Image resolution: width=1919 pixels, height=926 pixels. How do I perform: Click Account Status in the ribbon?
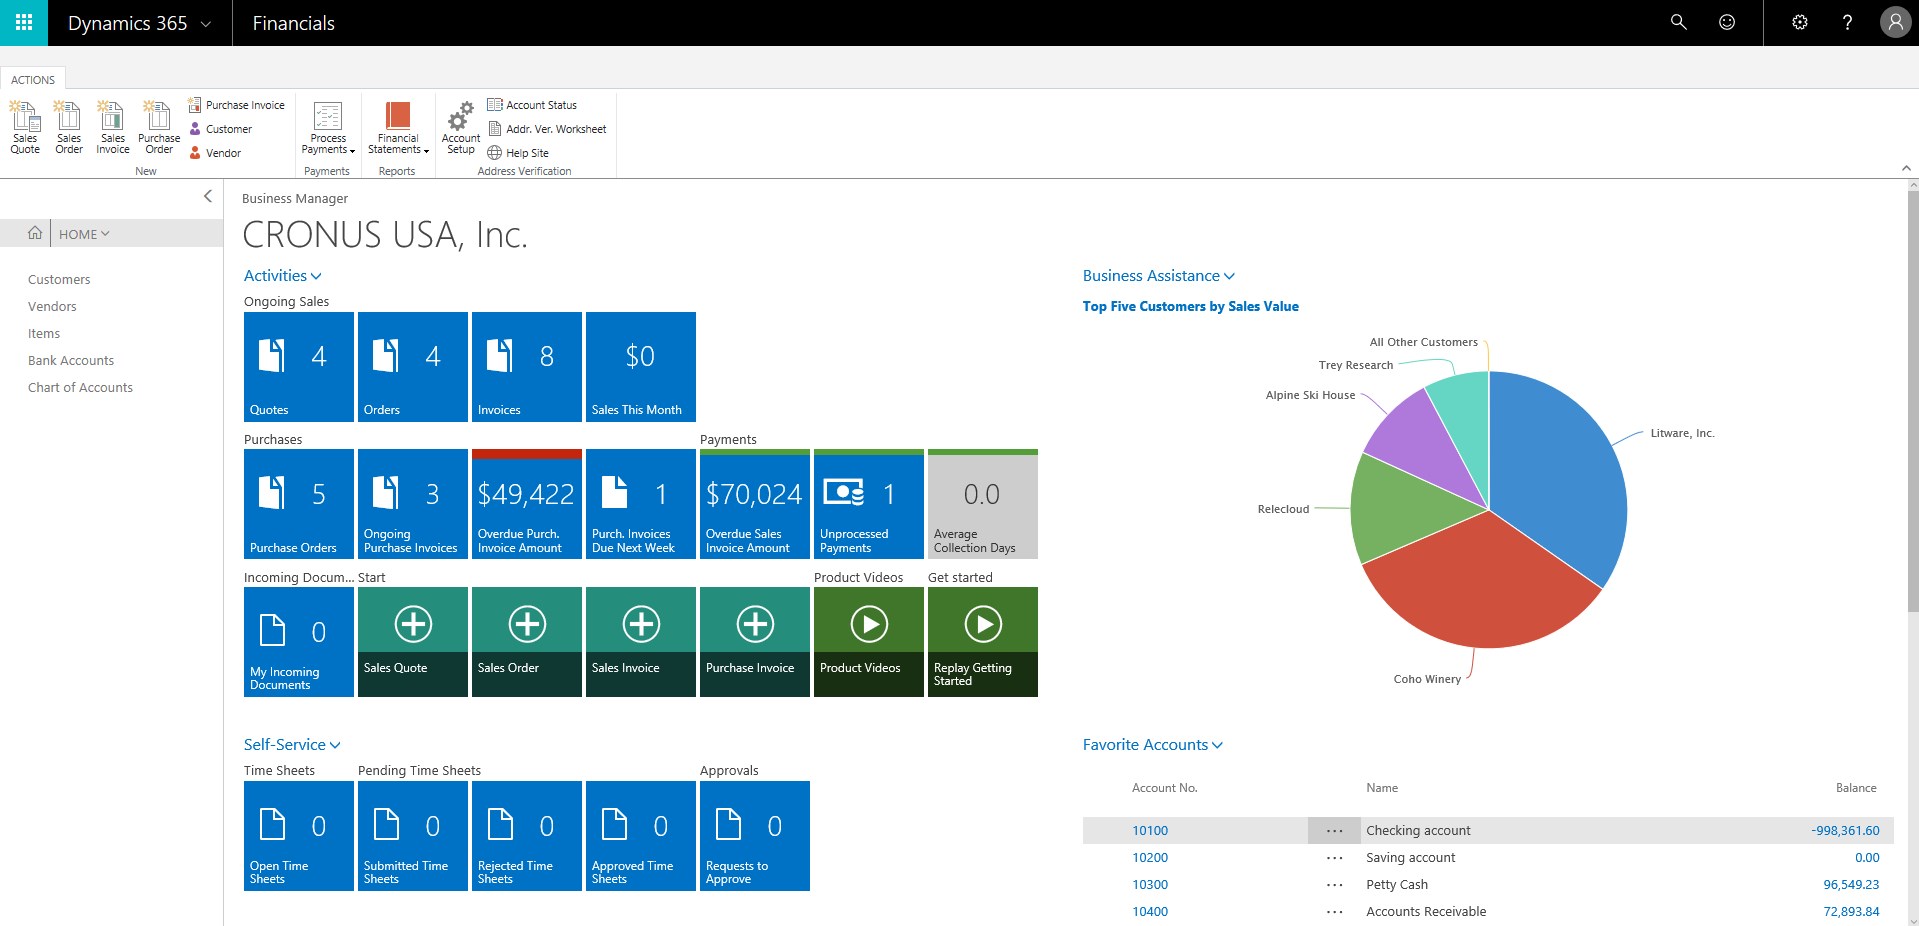click(532, 105)
